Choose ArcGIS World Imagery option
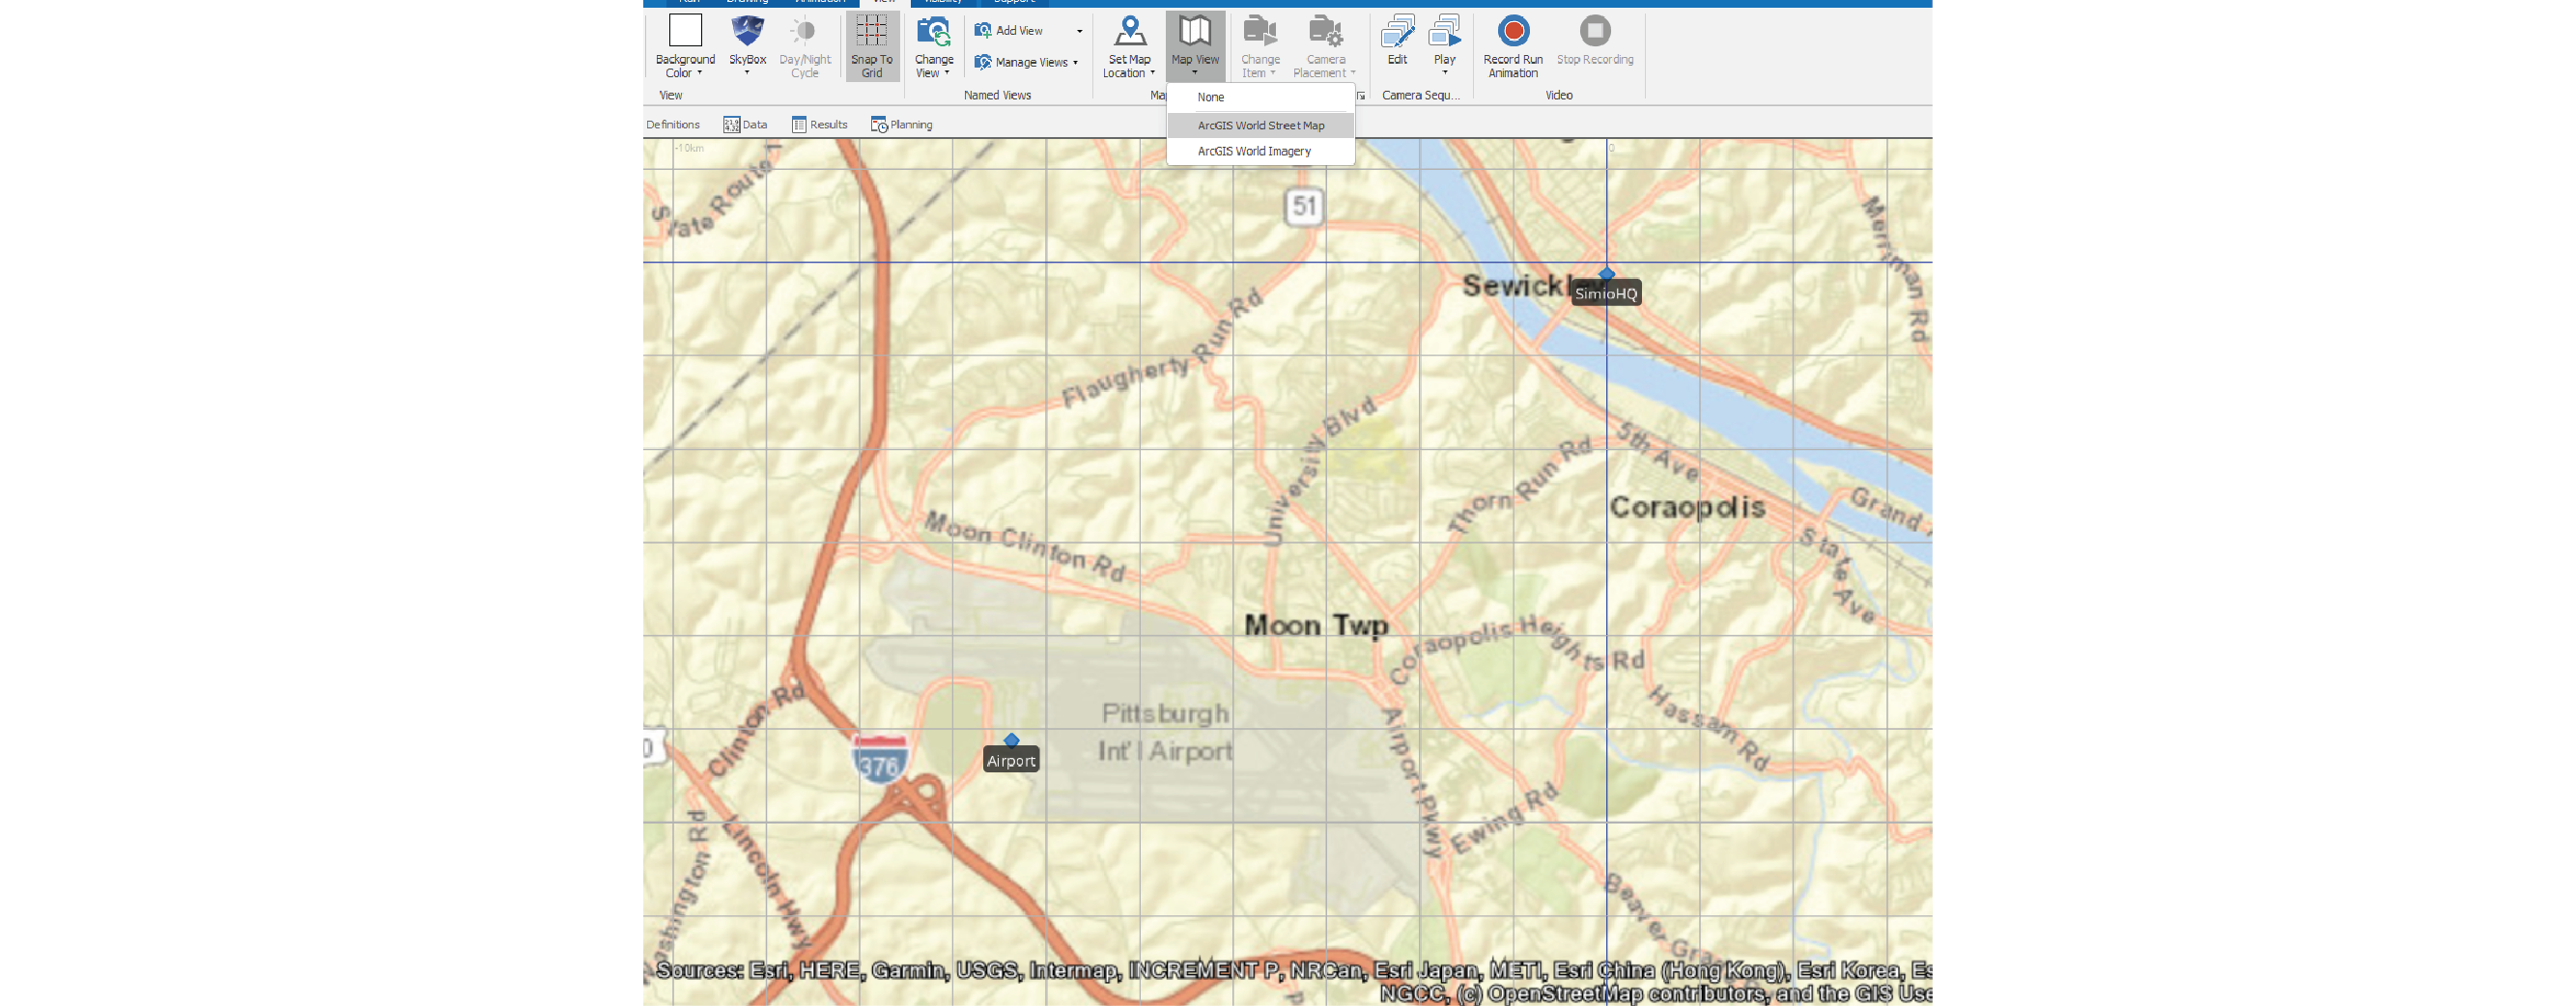This screenshot has width=2576, height=1006. (1254, 151)
